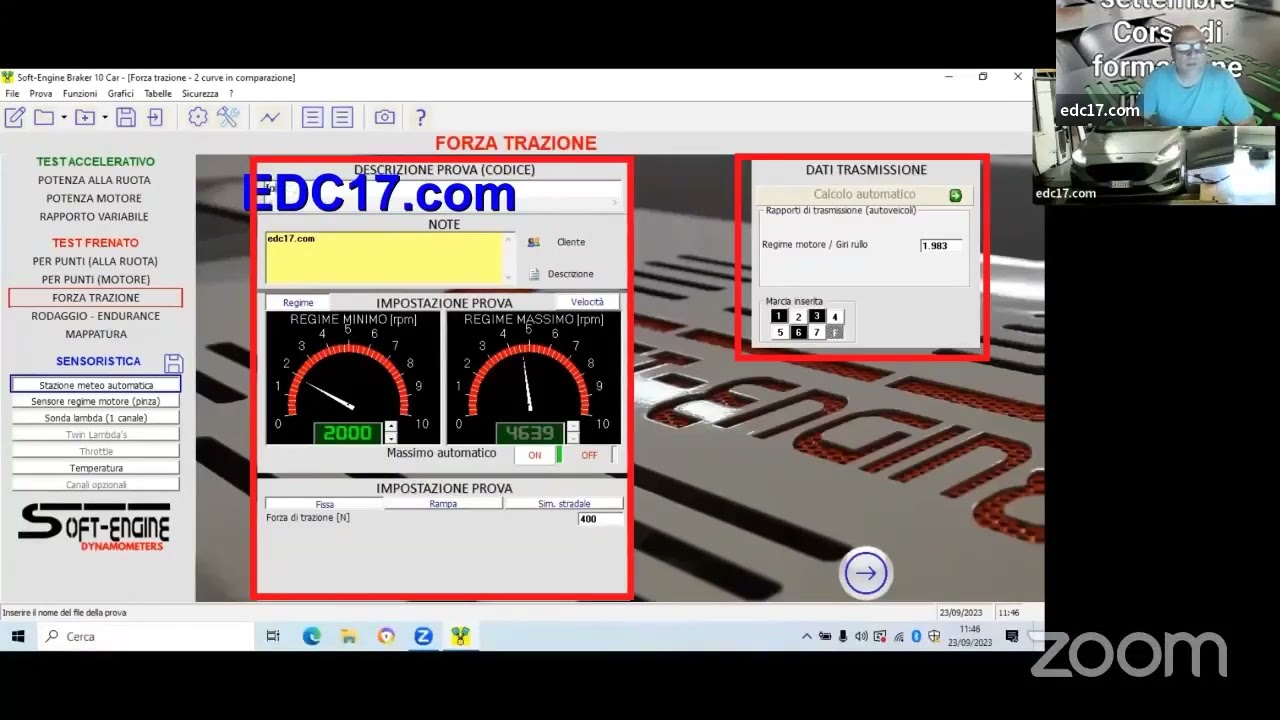
Task: Switch Massimo automatico to OFF
Action: click(589, 455)
